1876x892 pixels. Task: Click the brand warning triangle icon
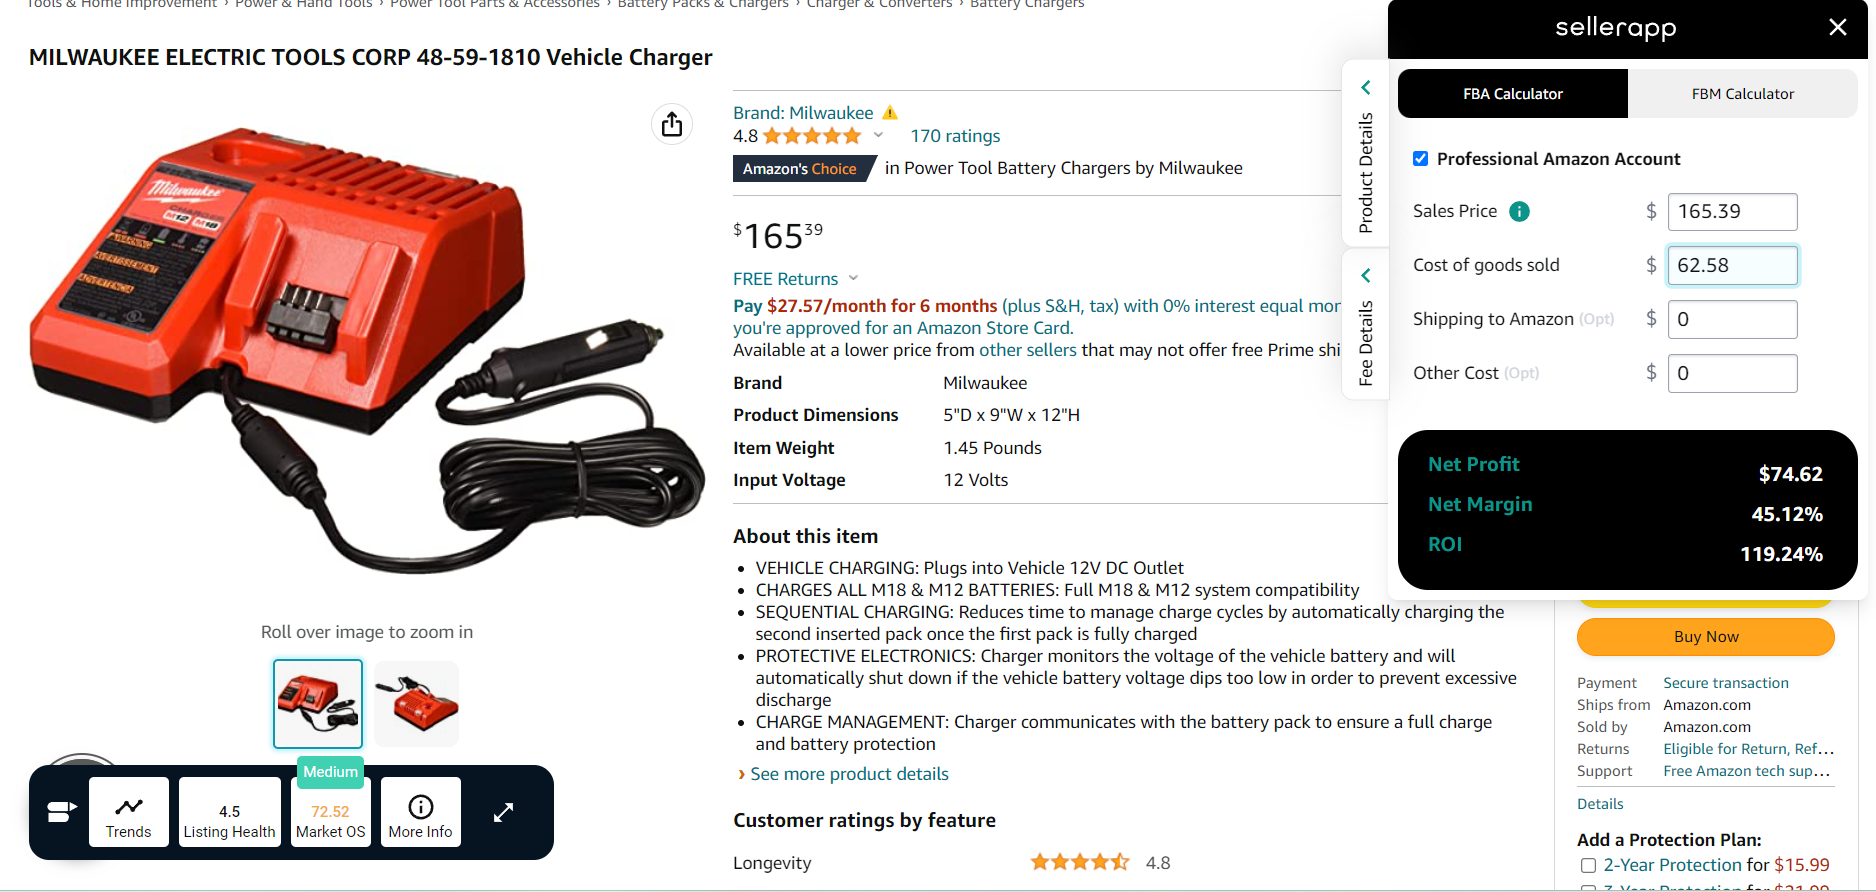click(x=890, y=112)
